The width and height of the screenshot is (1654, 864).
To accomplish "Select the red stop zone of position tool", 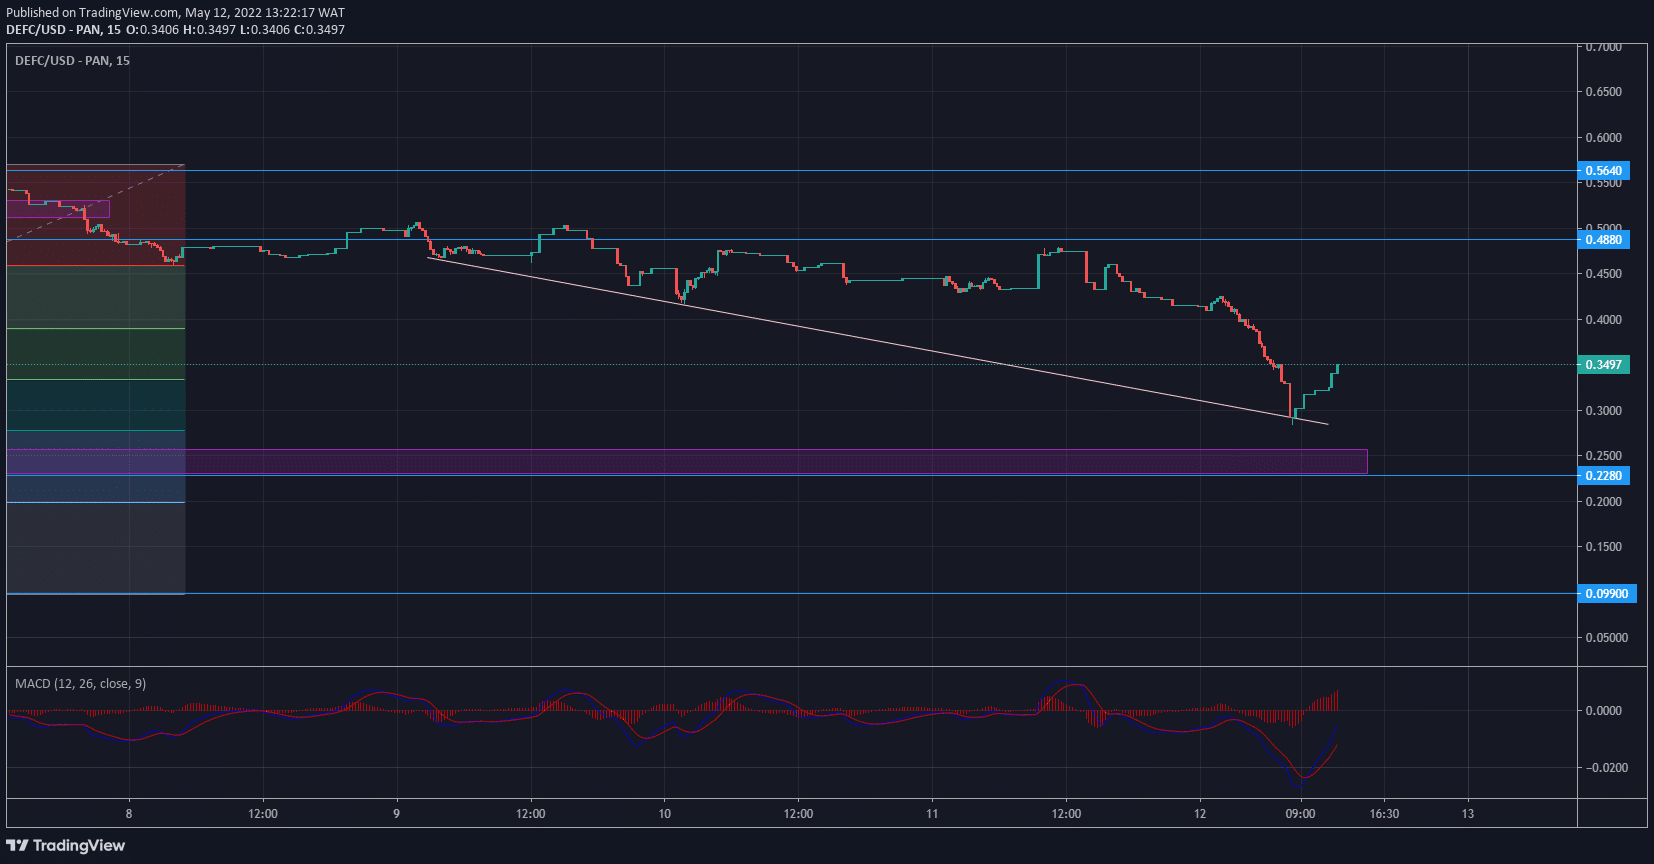I will coord(96,215).
